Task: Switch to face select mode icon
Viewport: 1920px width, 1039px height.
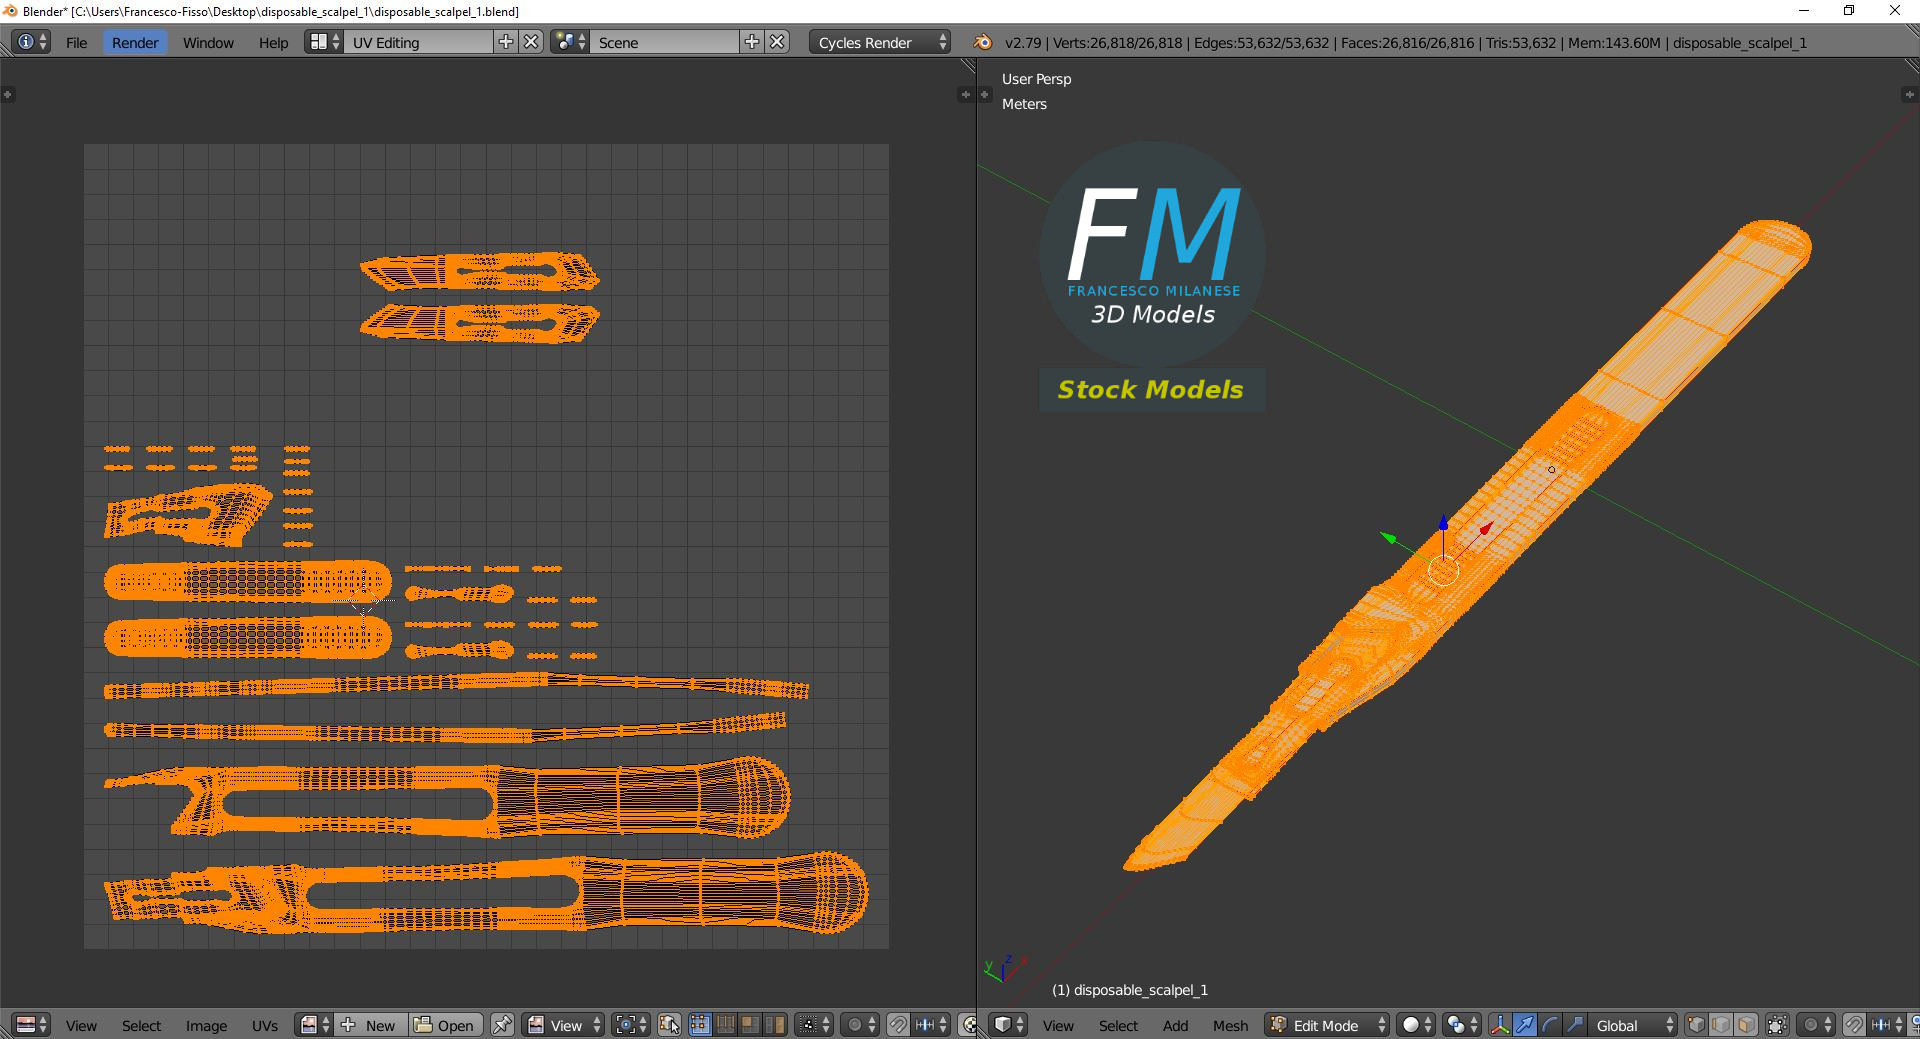Action: pos(1746,1025)
